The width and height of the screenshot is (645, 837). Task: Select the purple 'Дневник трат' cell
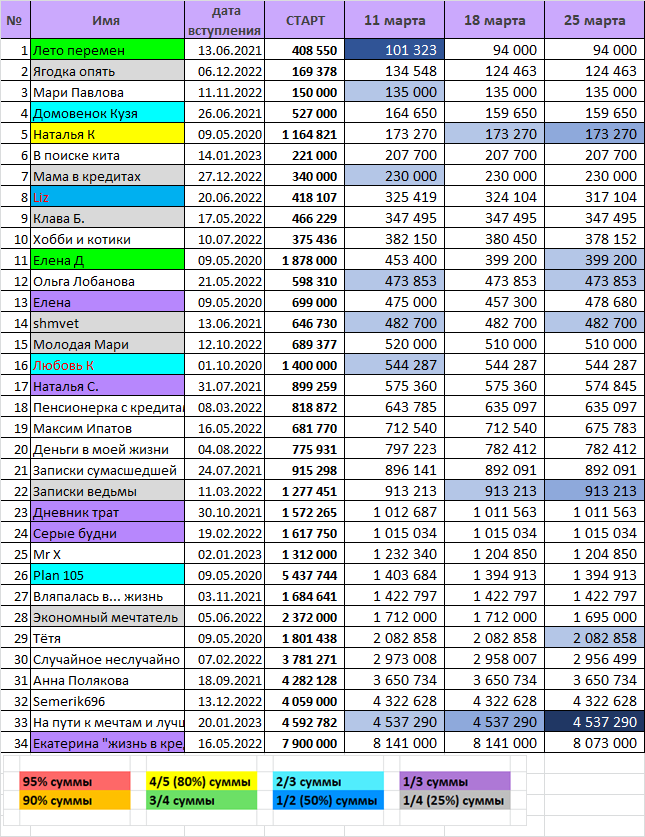[x=107, y=512]
